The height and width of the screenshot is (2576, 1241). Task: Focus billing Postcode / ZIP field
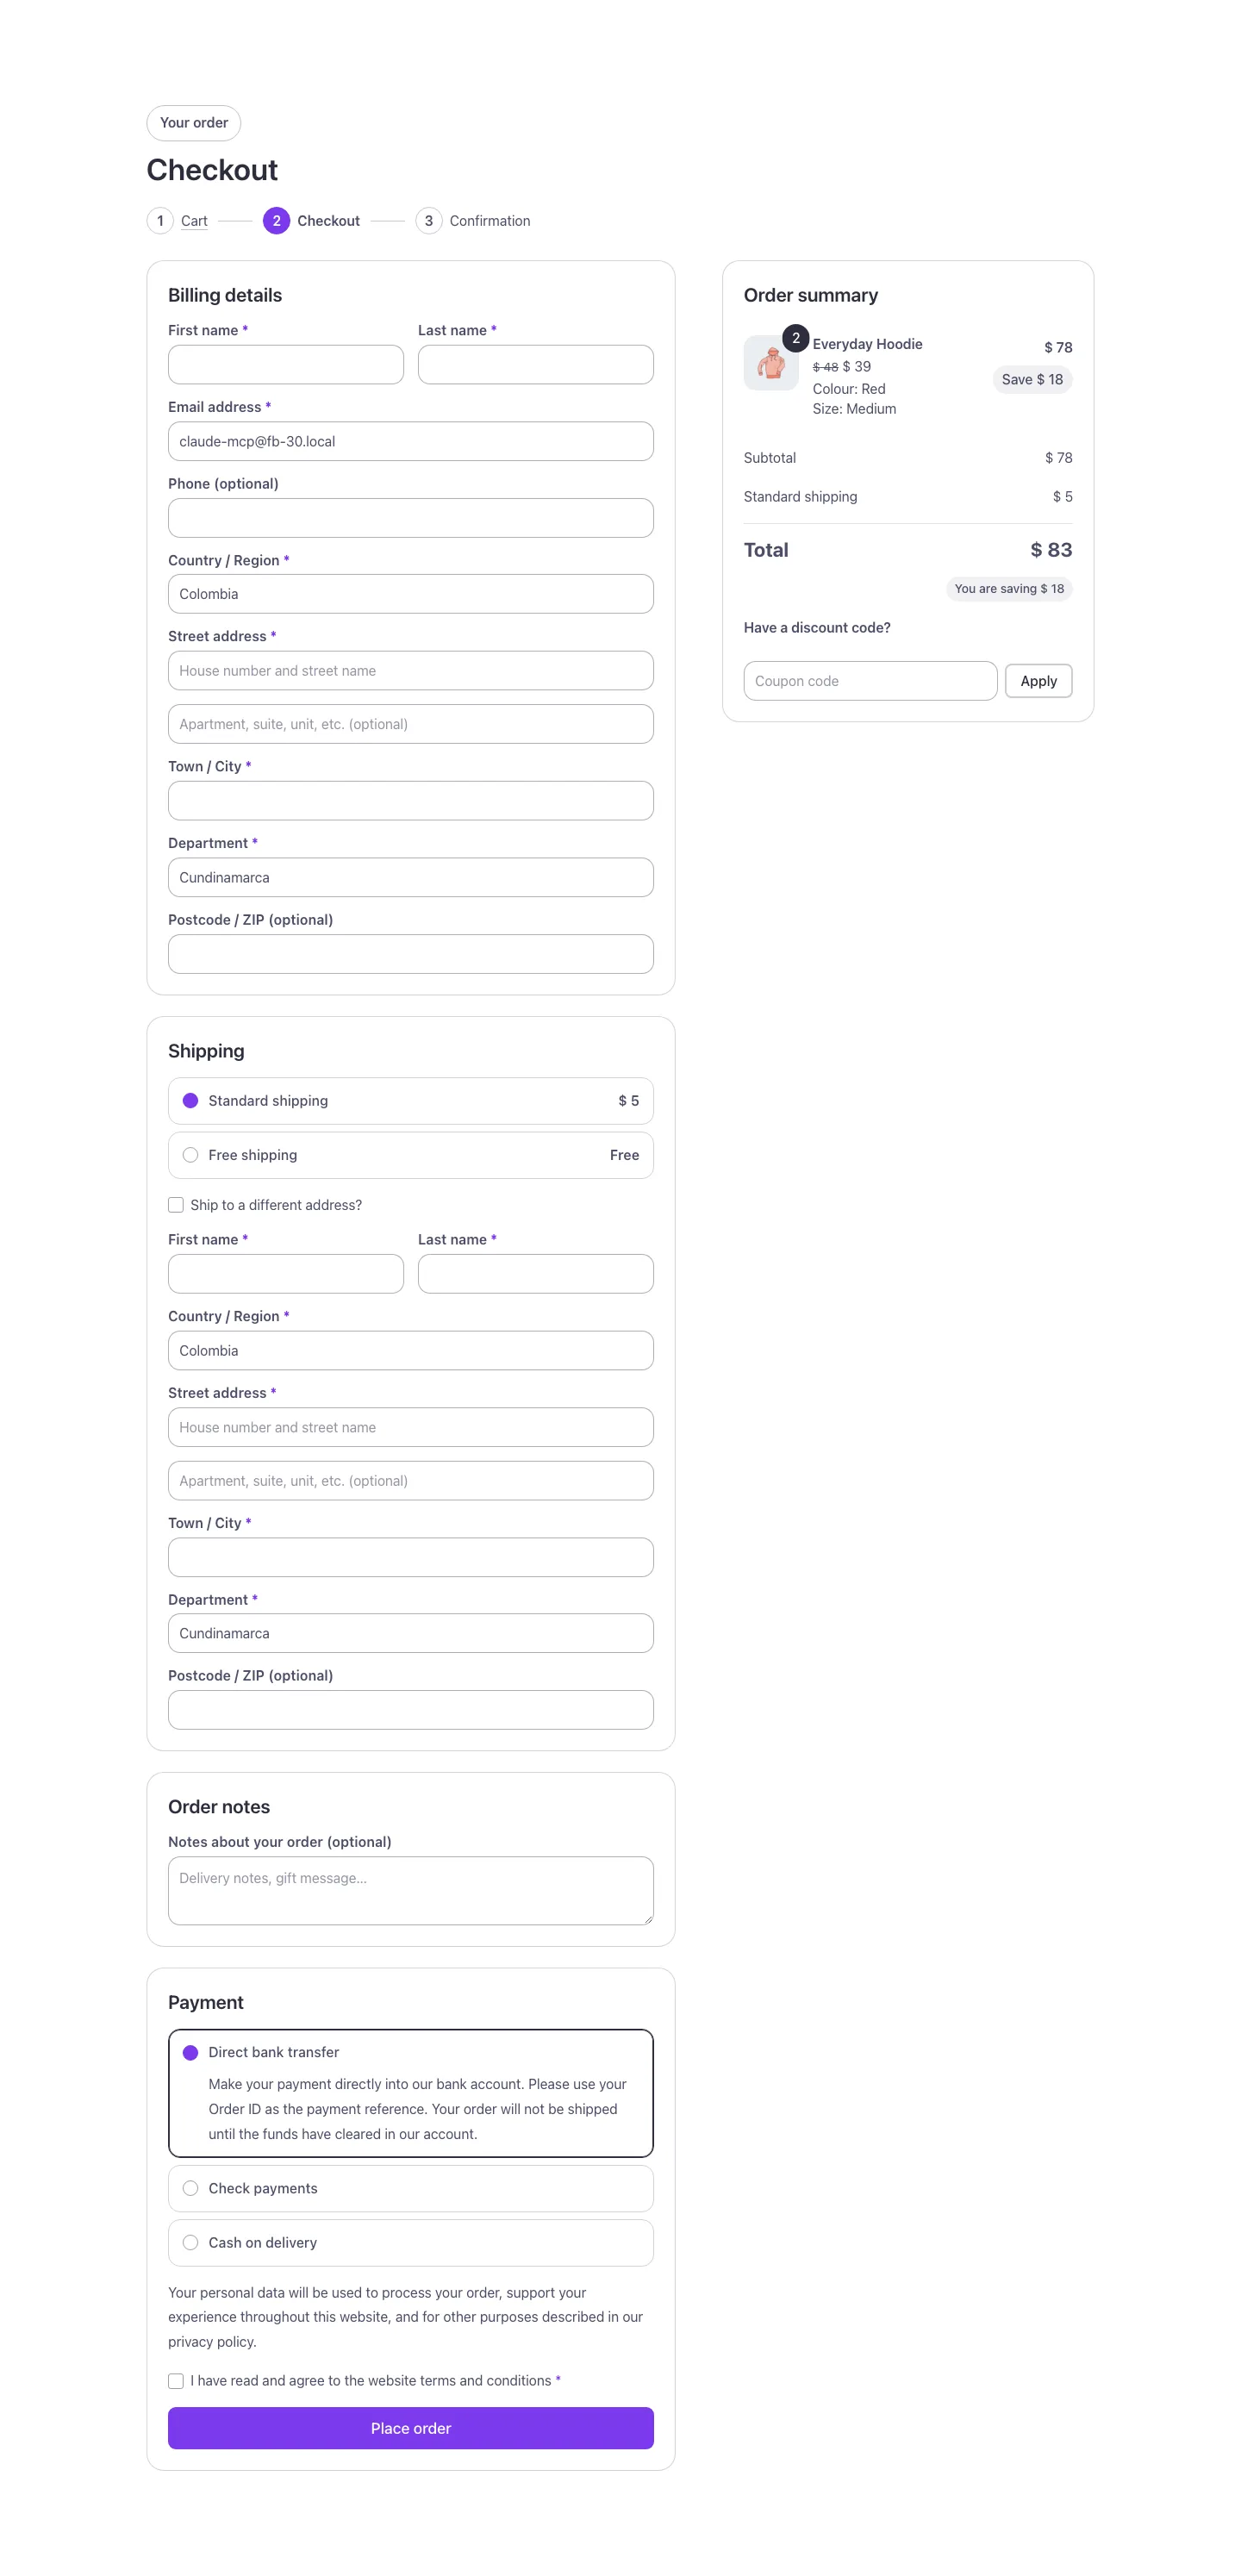(411, 954)
